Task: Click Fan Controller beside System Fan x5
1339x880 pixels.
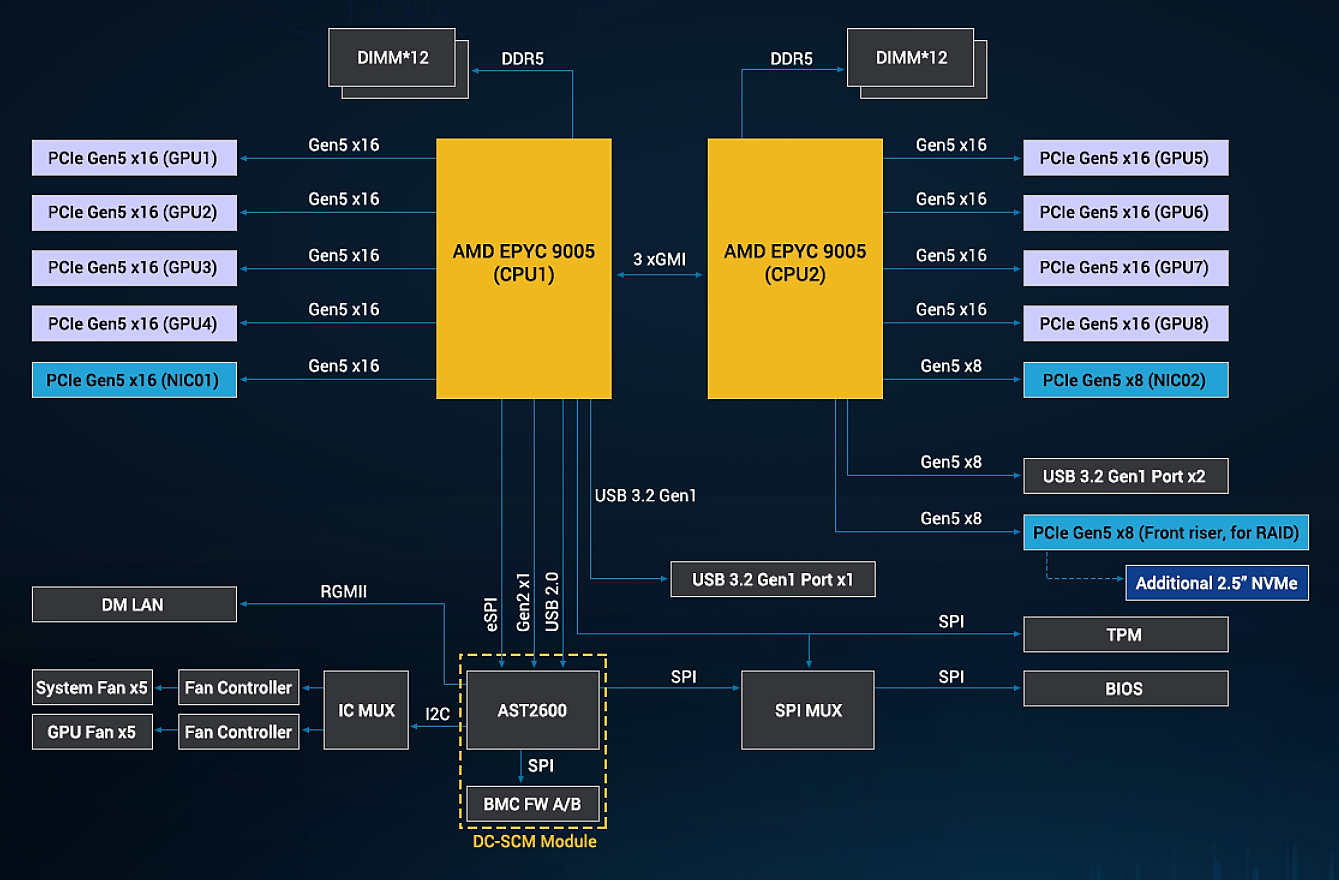Action: click(239, 688)
